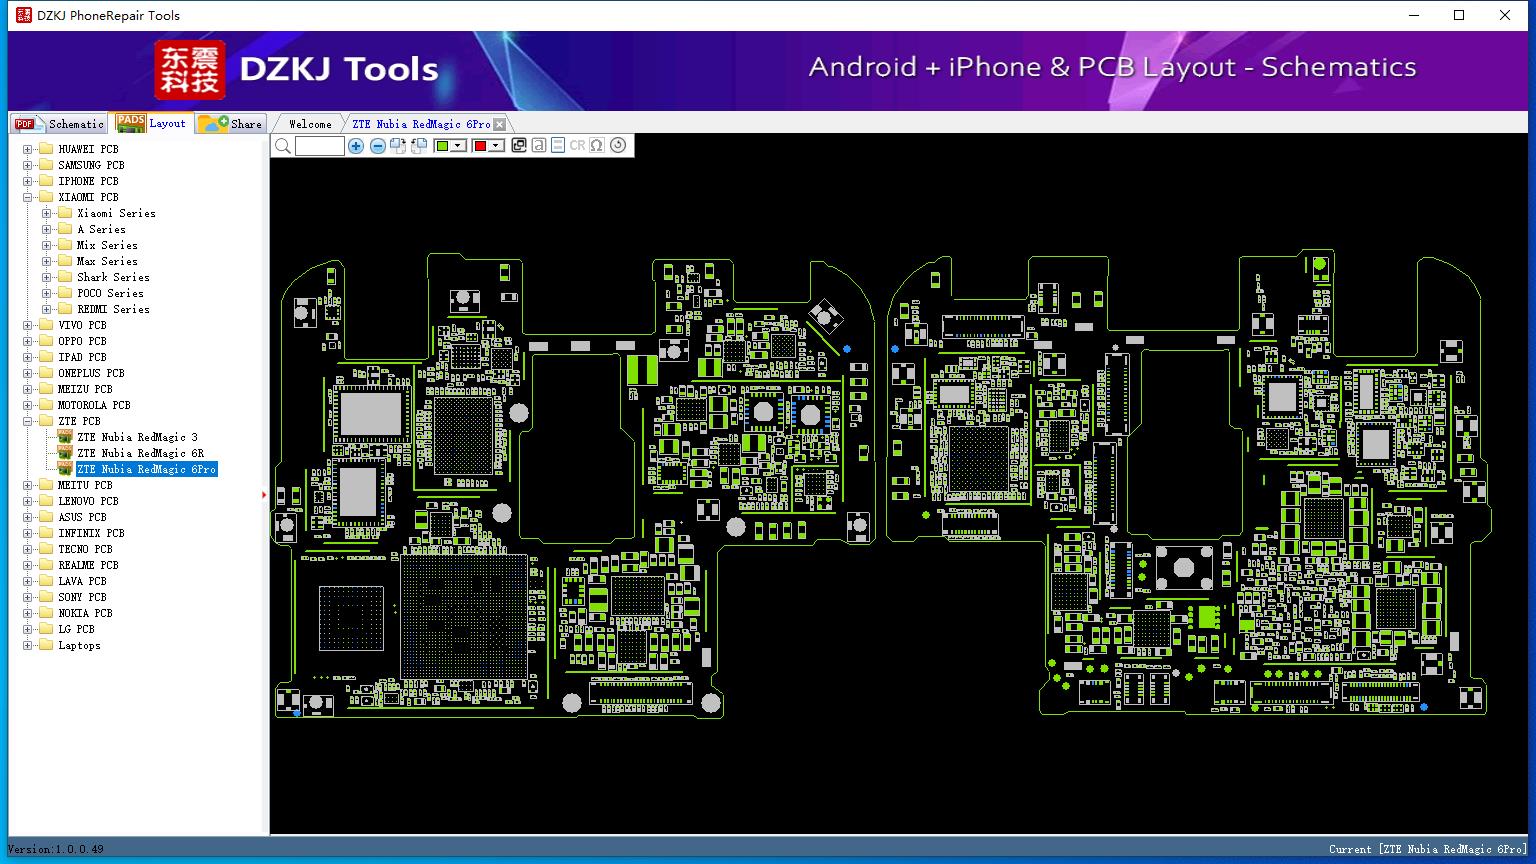This screenshot has width=1536, height=864.
Task: Switch to the Schematic tab
Action: pos(60,124)
